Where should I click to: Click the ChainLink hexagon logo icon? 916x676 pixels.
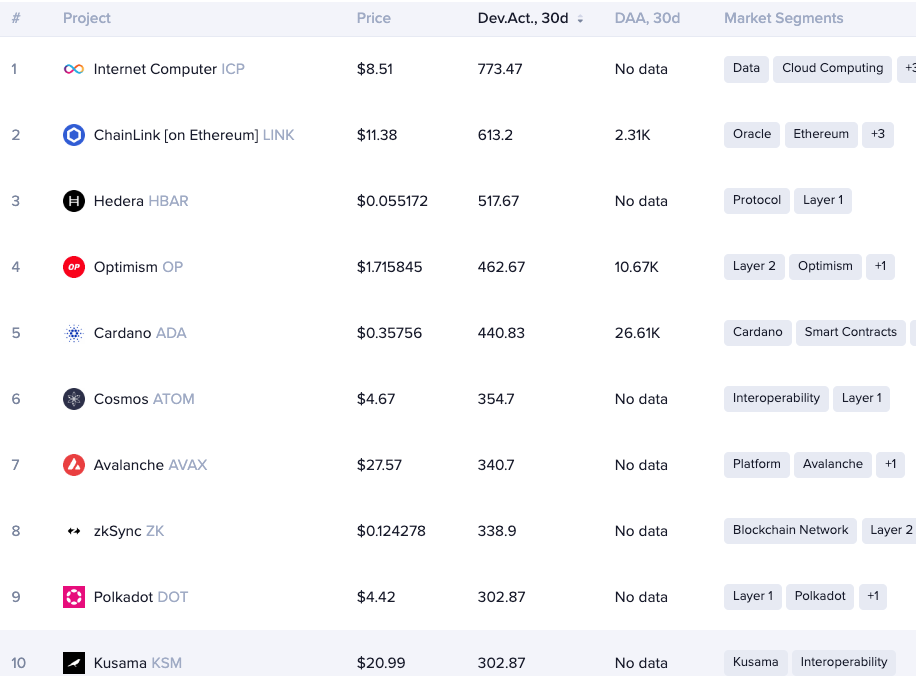pyautogui.click(x=74, y=135)
